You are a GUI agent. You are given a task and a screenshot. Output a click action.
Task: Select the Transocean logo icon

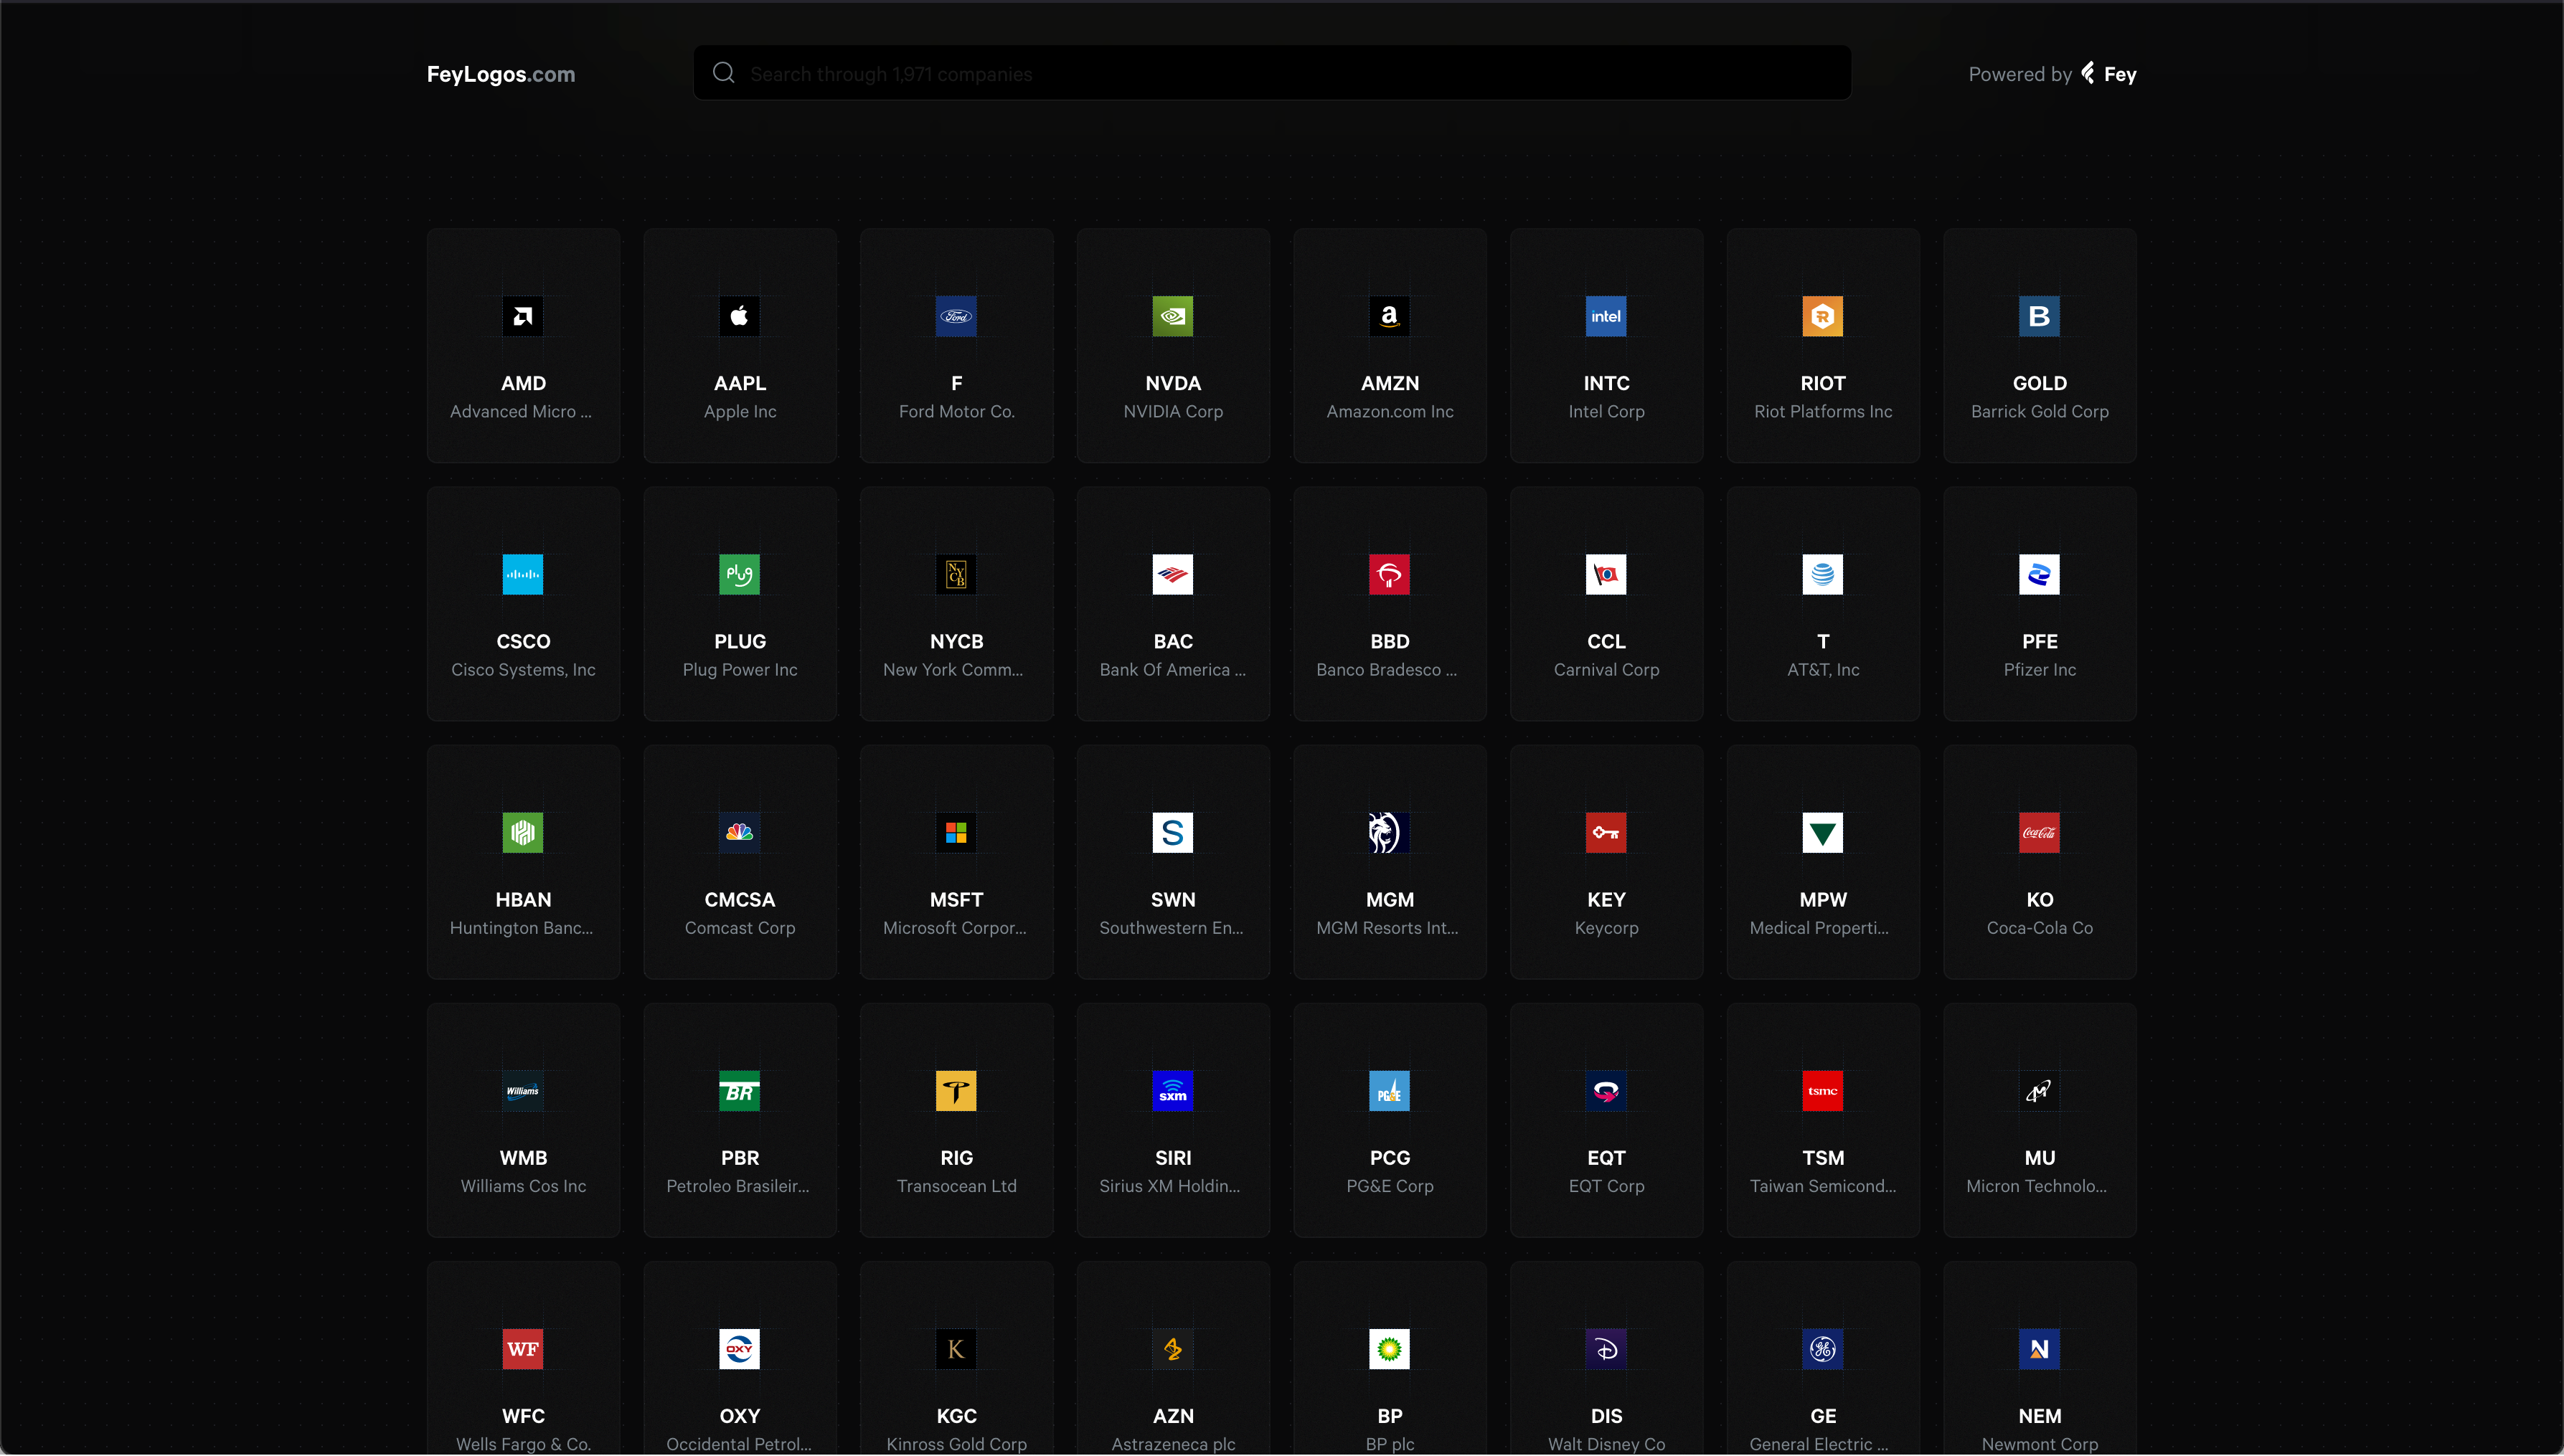click(x=956, y=1090)
